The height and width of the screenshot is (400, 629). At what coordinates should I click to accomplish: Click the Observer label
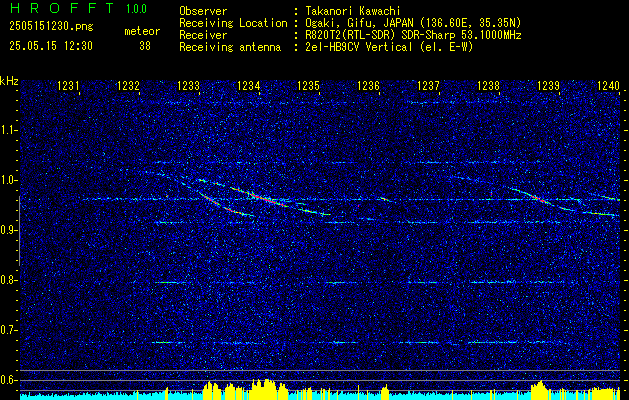click(203, 11)
